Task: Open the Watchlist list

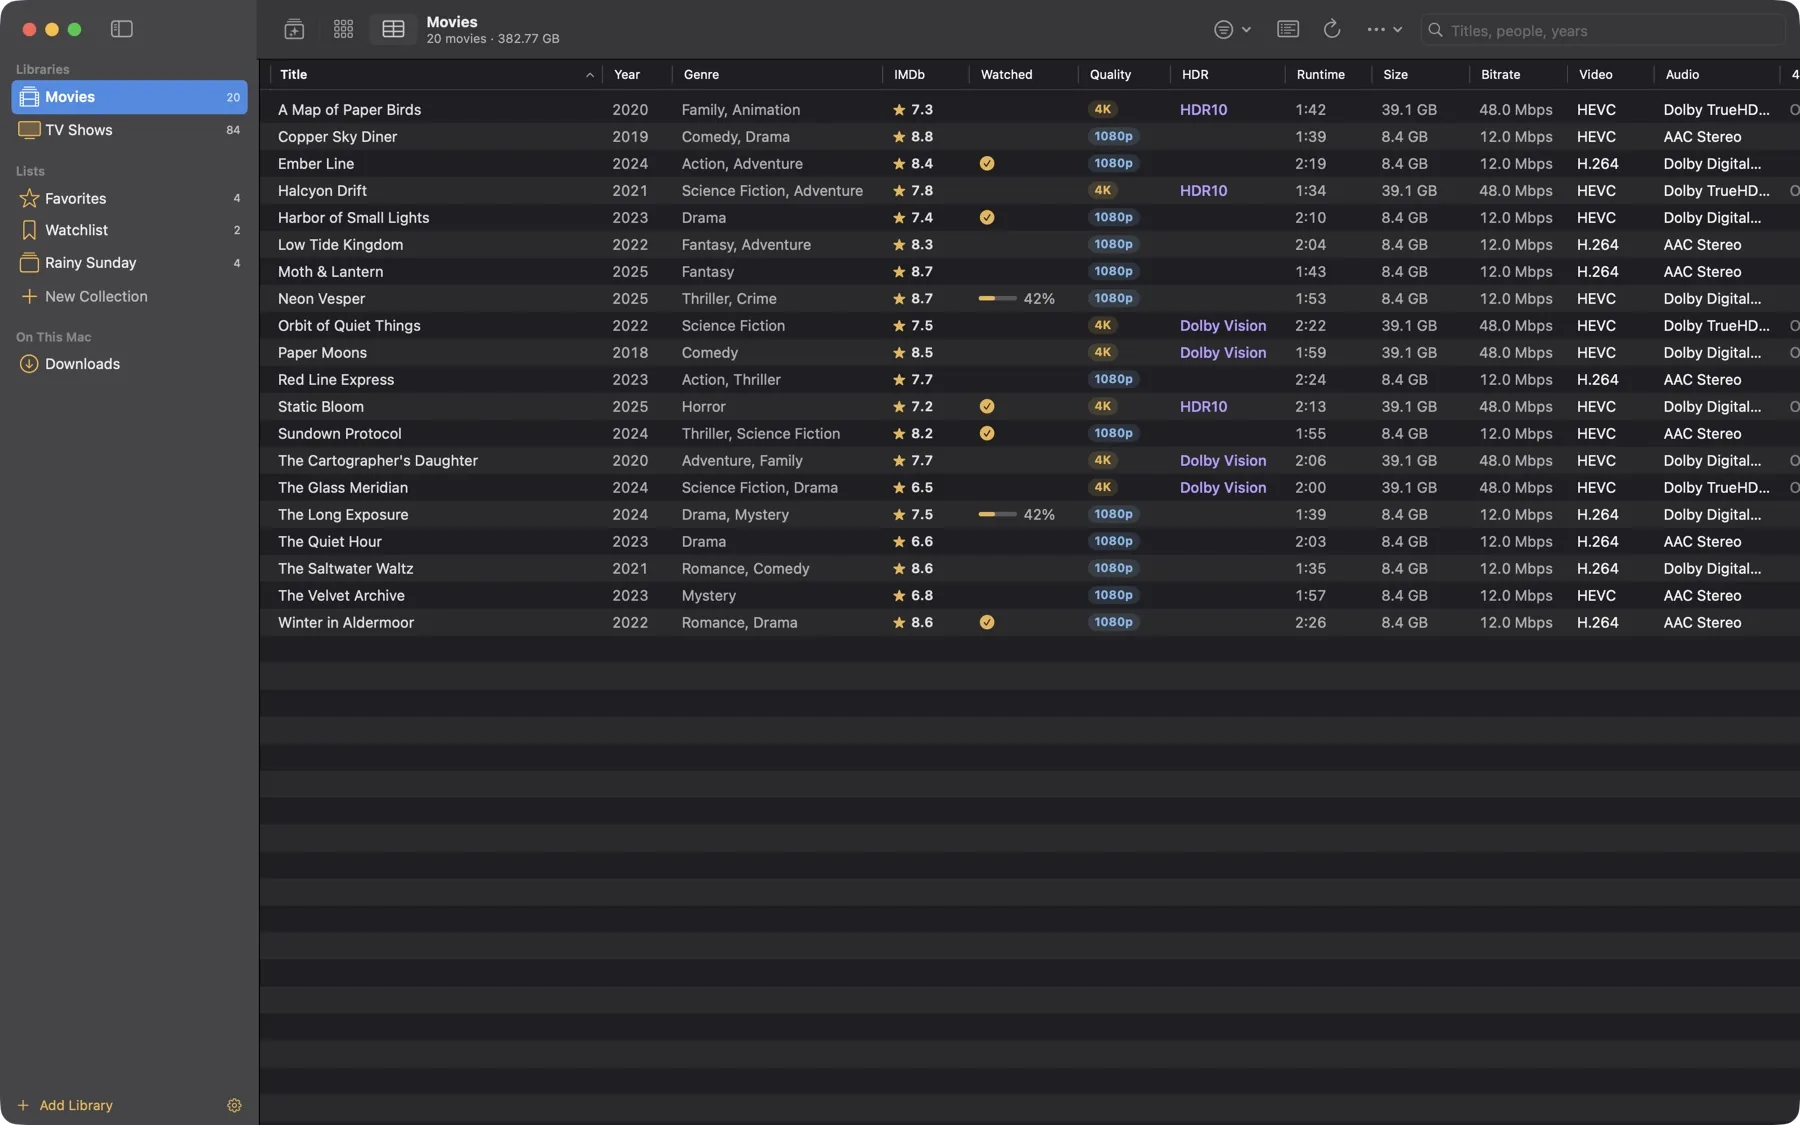Action: tap(129, 230)
